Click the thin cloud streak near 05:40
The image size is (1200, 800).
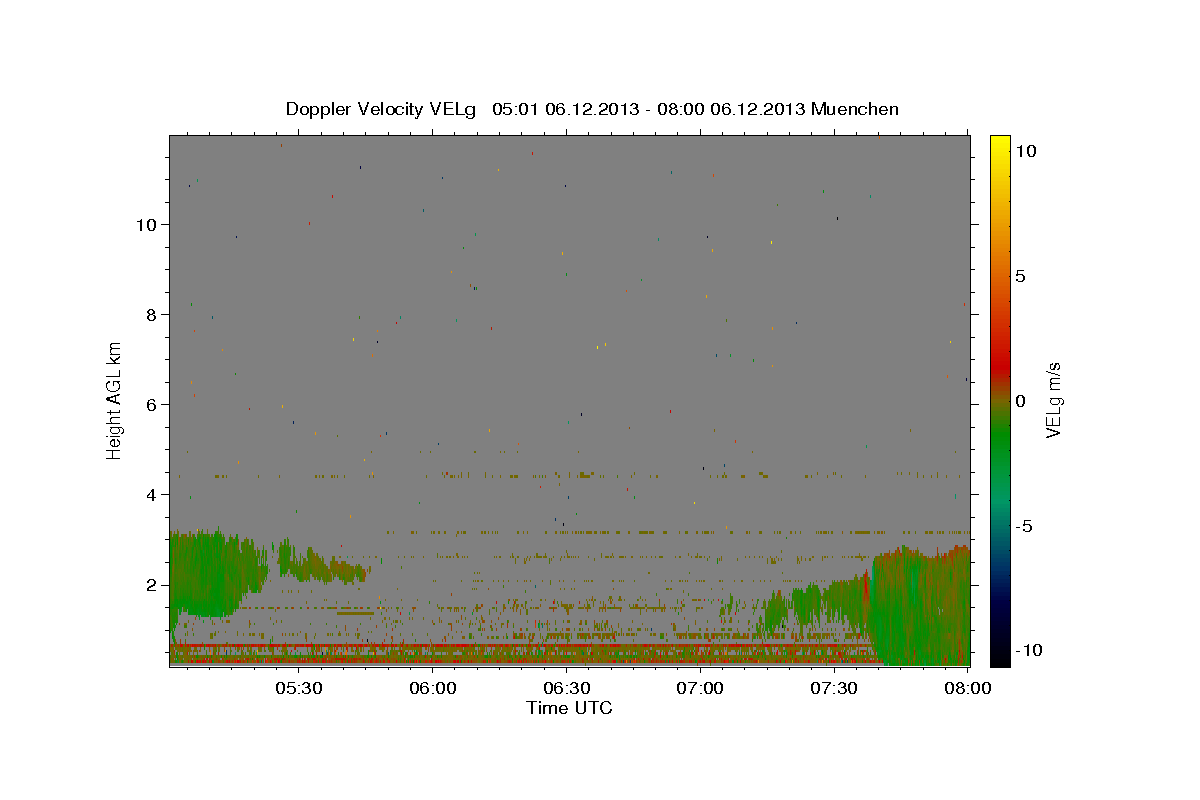point(325,565)
